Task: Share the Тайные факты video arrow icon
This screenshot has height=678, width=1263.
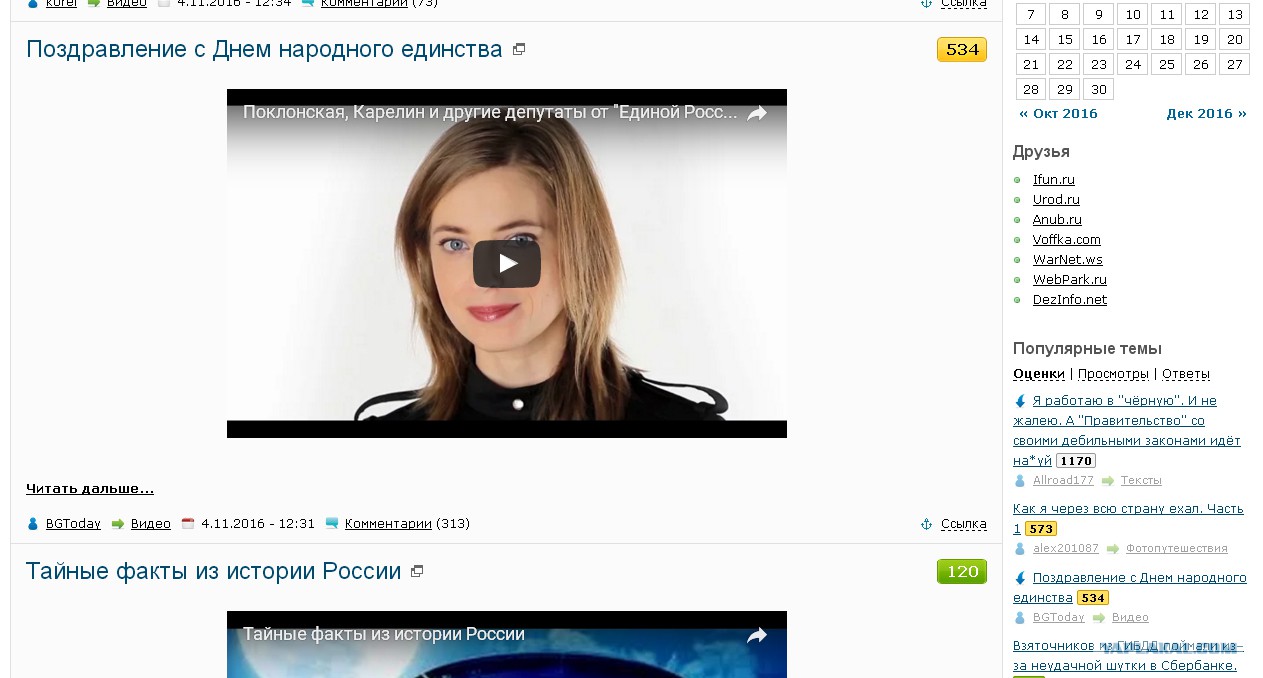Action: click(757, 635)
